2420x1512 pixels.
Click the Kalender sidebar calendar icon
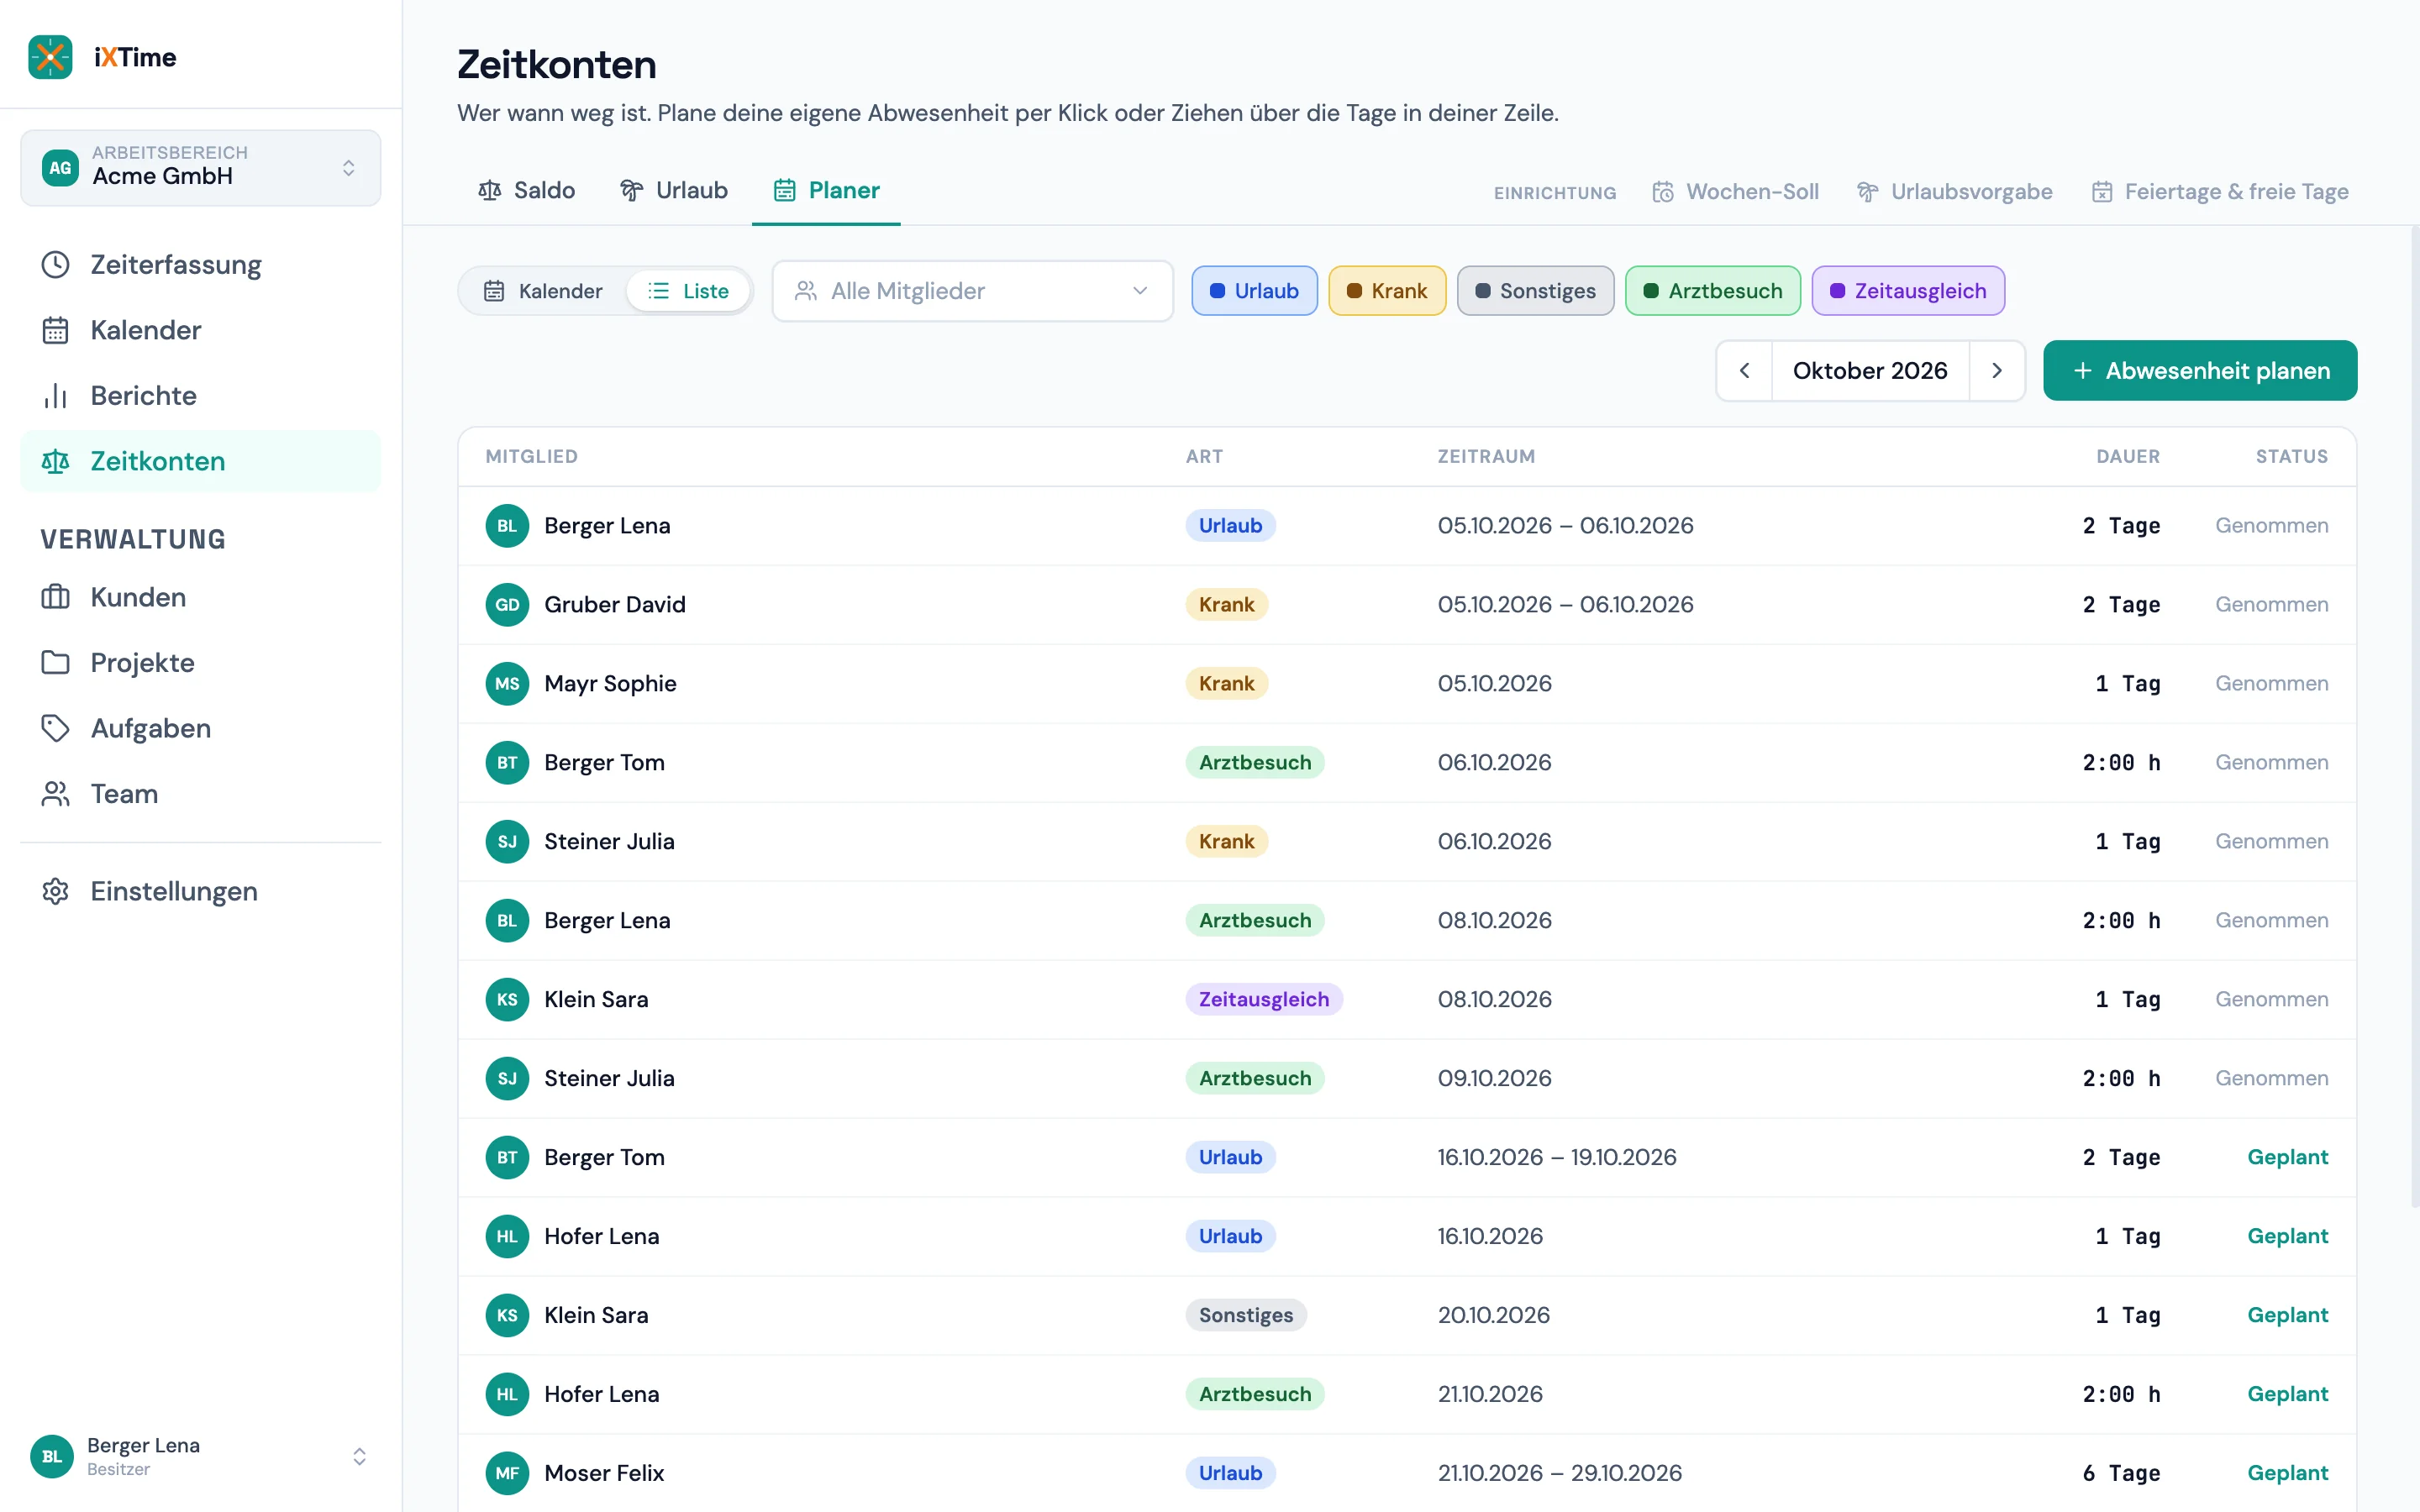coord(55,330)
